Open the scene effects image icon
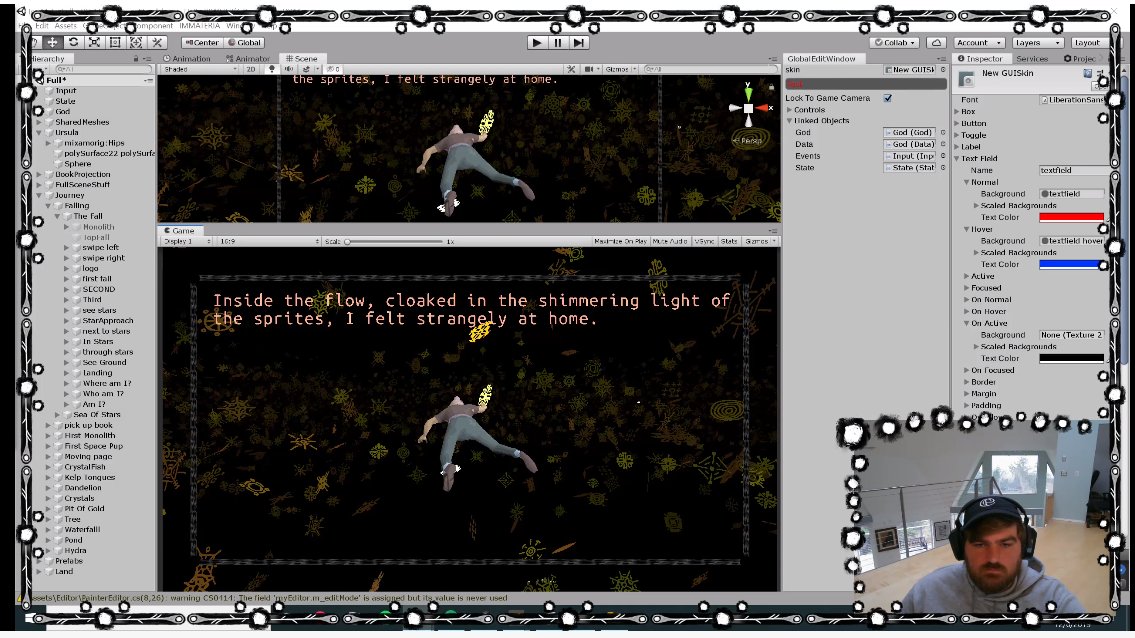 308,70
